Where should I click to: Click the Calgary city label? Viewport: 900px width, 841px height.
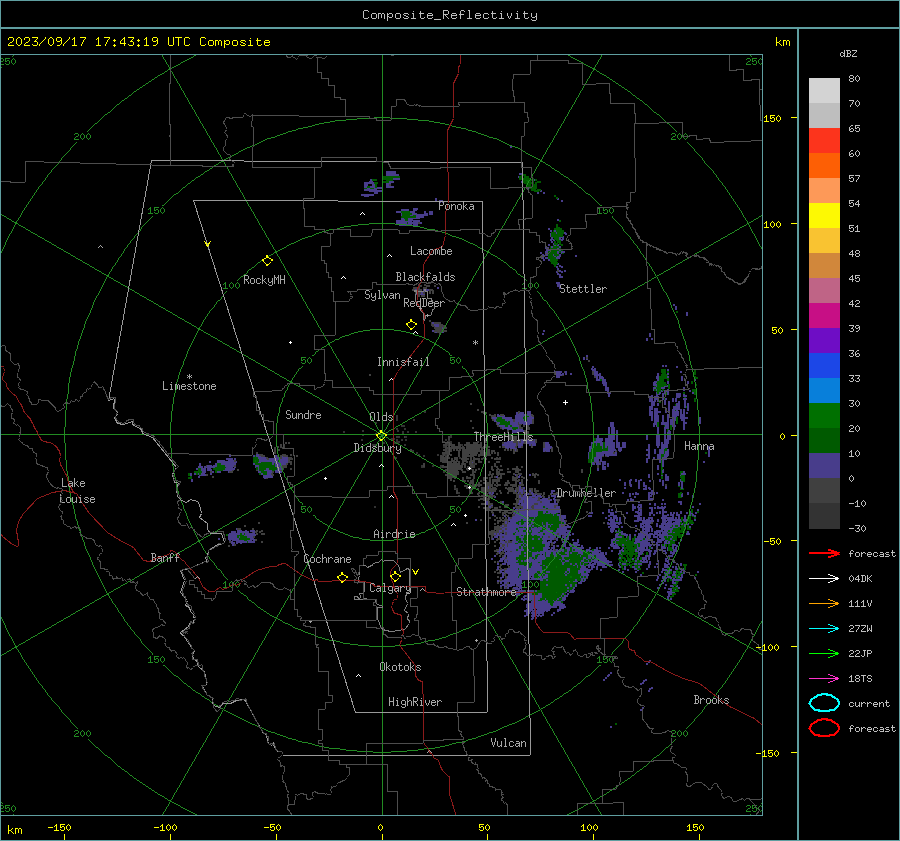[390, 588]
